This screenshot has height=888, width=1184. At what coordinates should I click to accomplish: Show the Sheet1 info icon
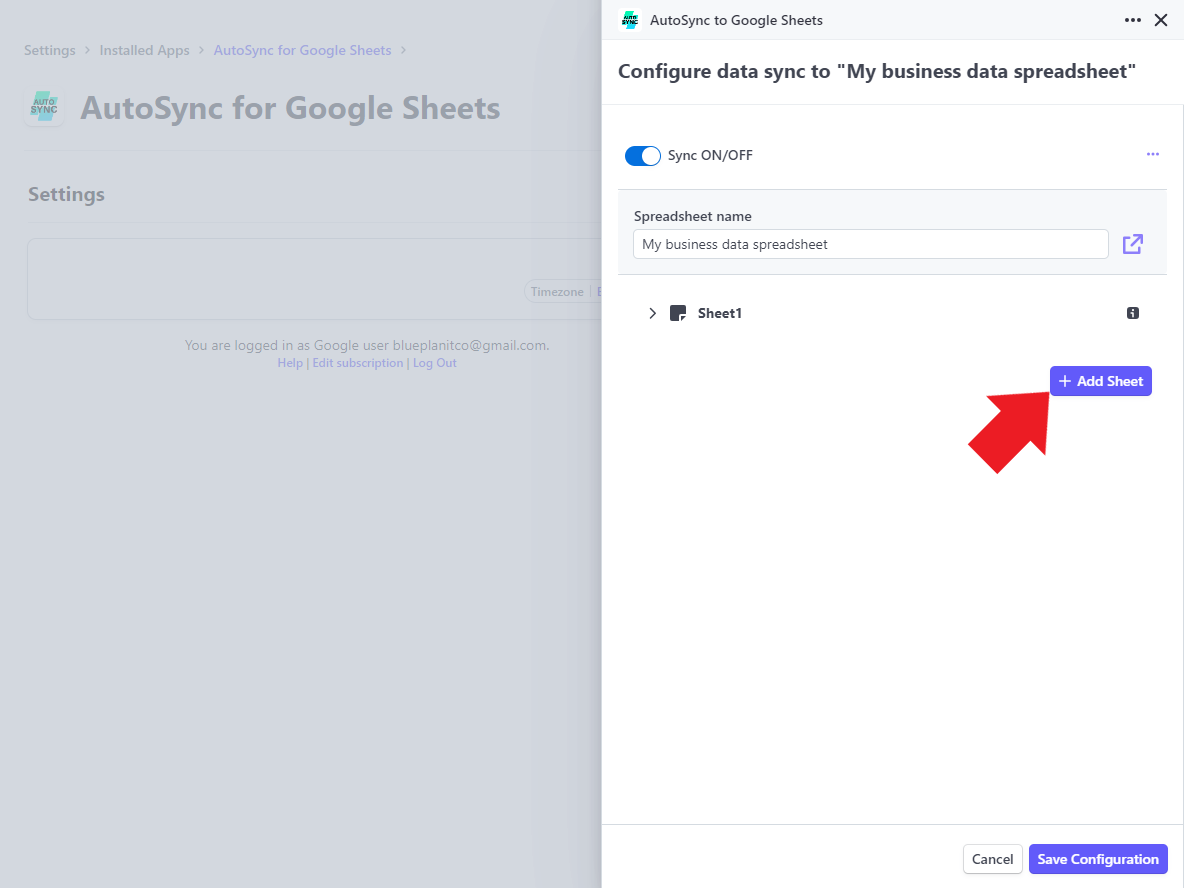coord(1132,313)
